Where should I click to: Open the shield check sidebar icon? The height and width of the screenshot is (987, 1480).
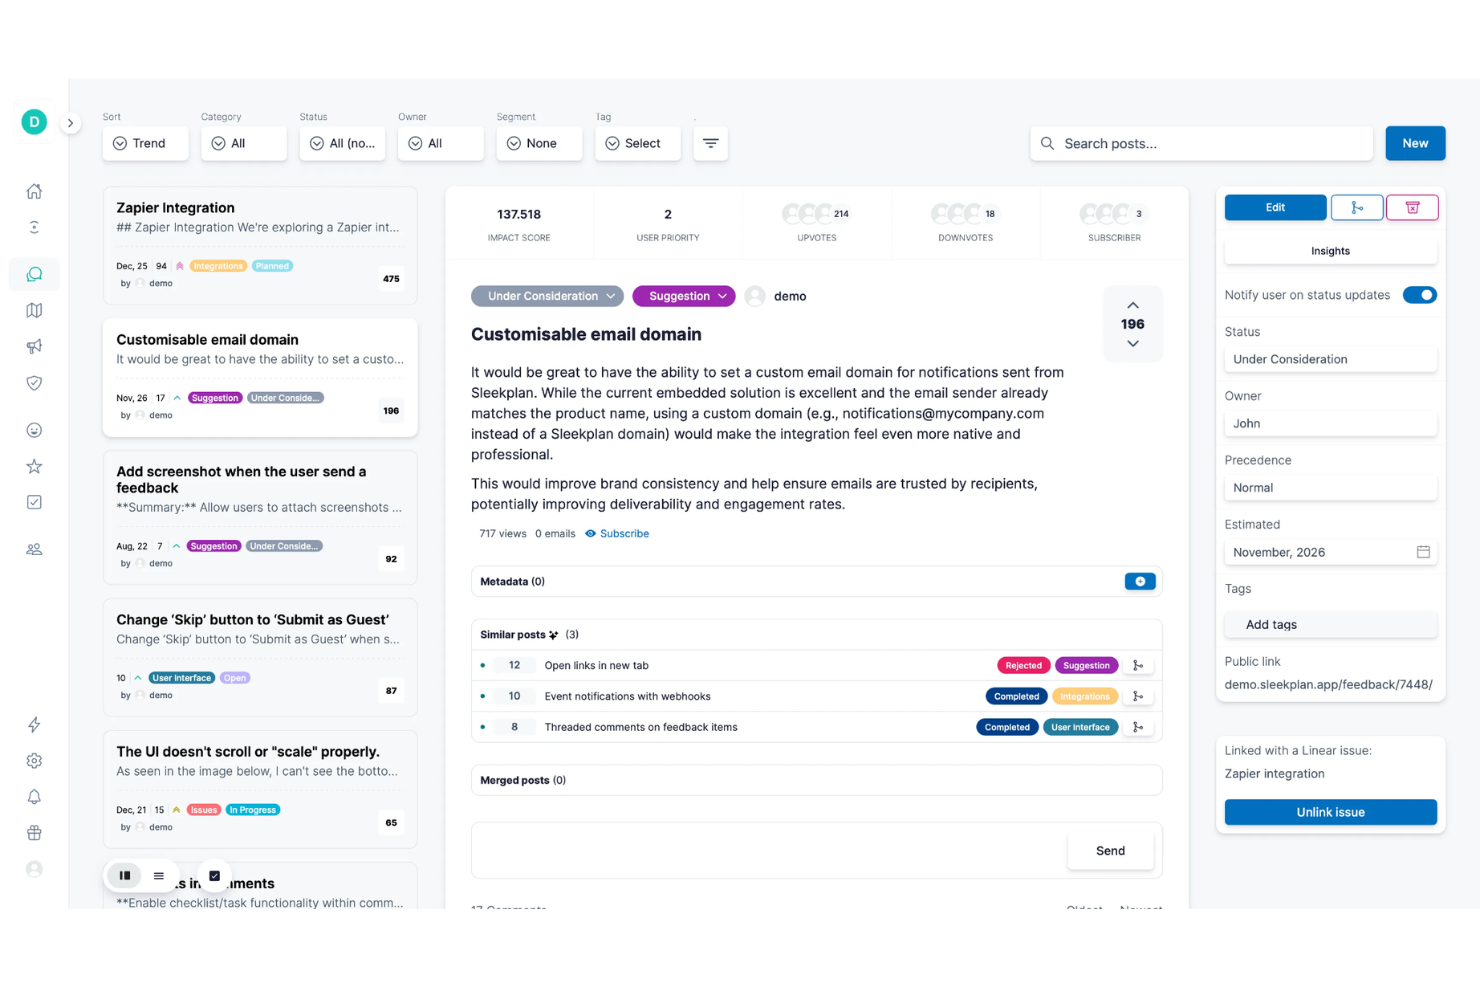[34, 383]
